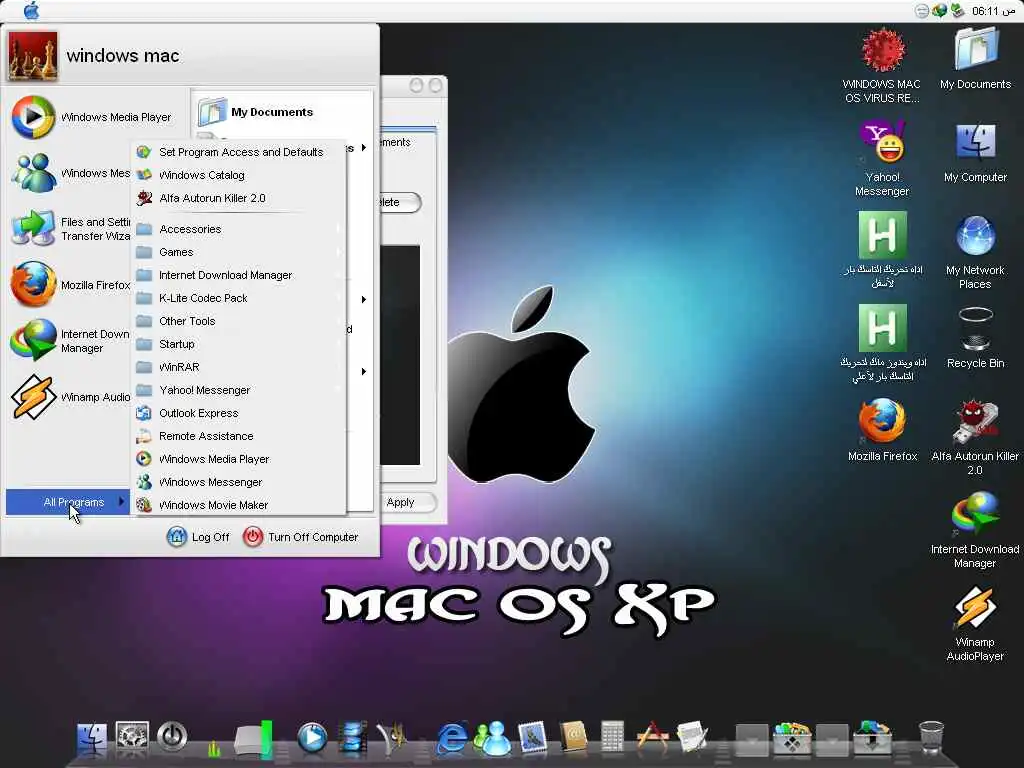Open the Mail stamp icon in dock
This screenshot has height=768, width=1024.
coord(533,738)
